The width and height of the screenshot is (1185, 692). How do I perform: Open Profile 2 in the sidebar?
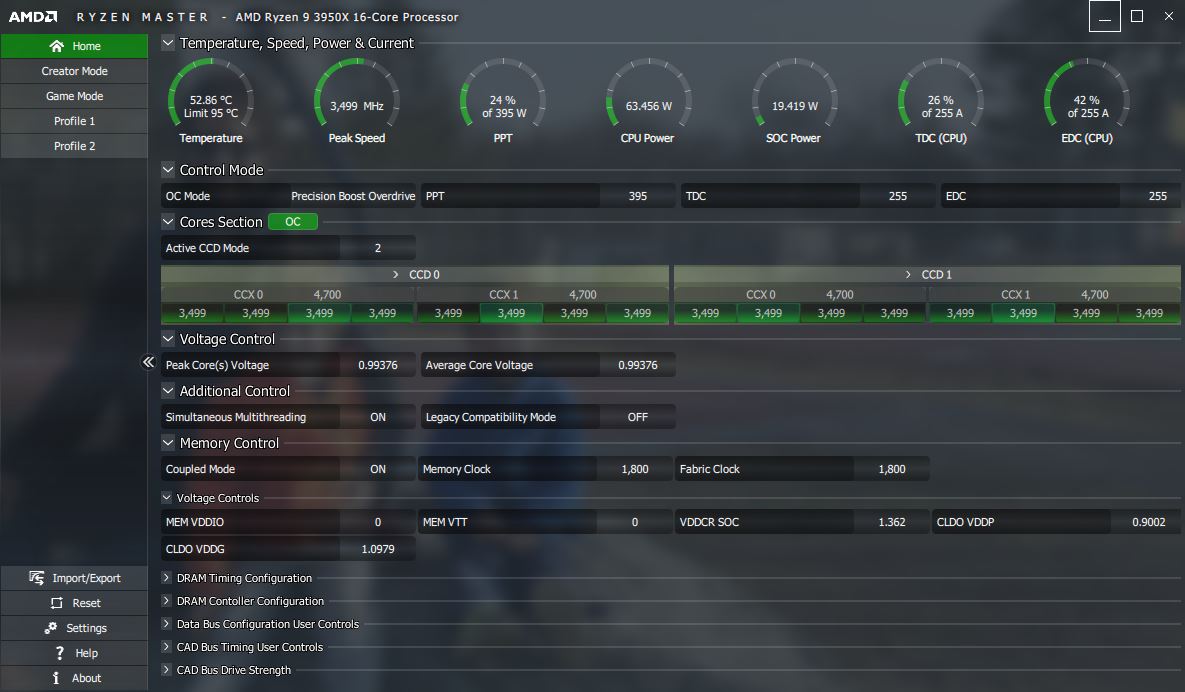click(74, 146)
